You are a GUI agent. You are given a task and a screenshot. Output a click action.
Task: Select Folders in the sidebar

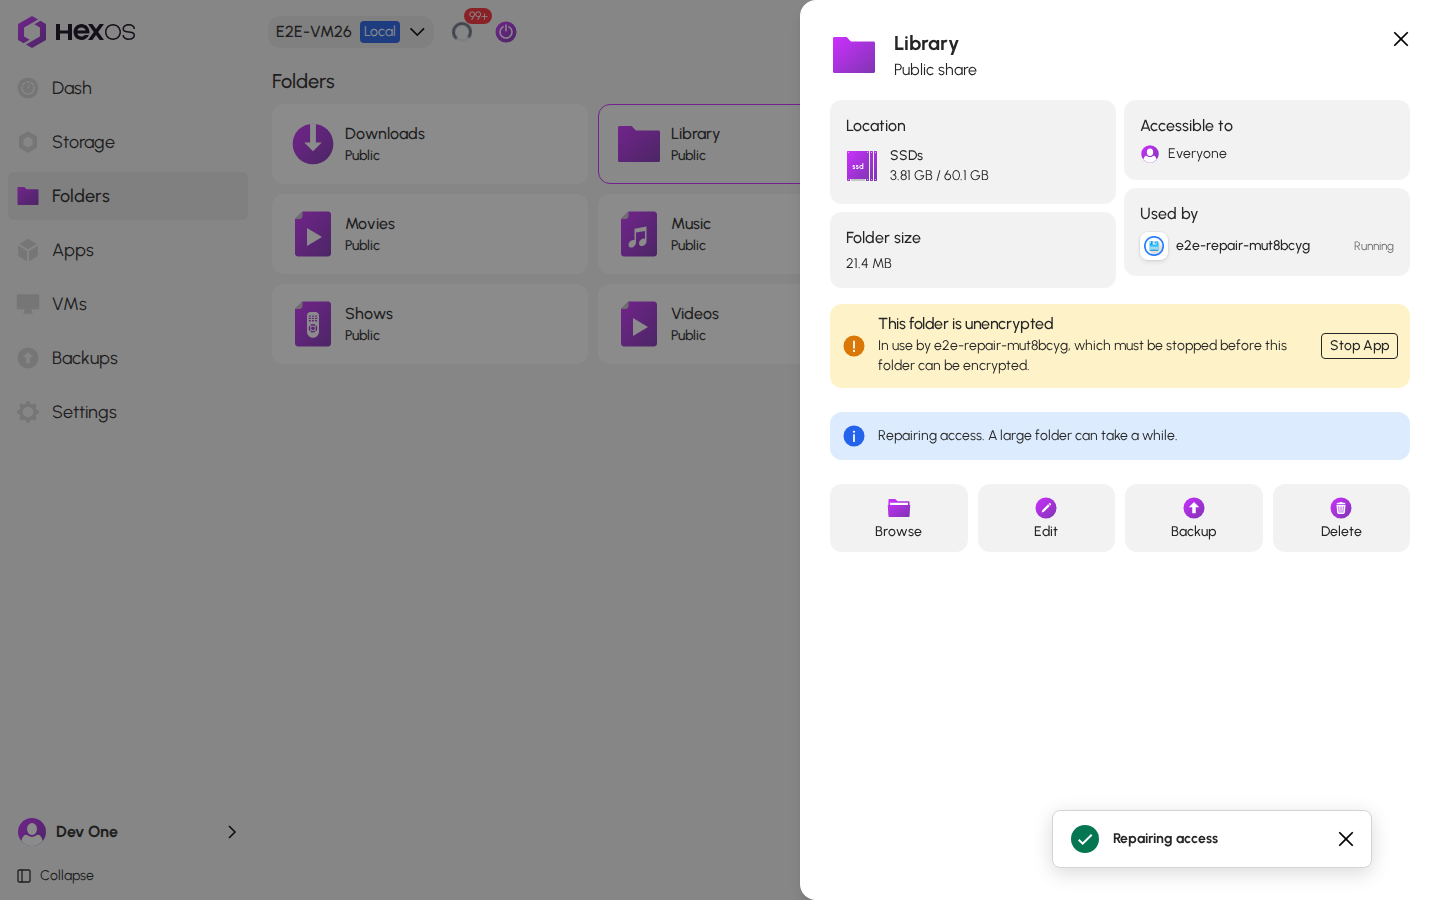point(128,196)
